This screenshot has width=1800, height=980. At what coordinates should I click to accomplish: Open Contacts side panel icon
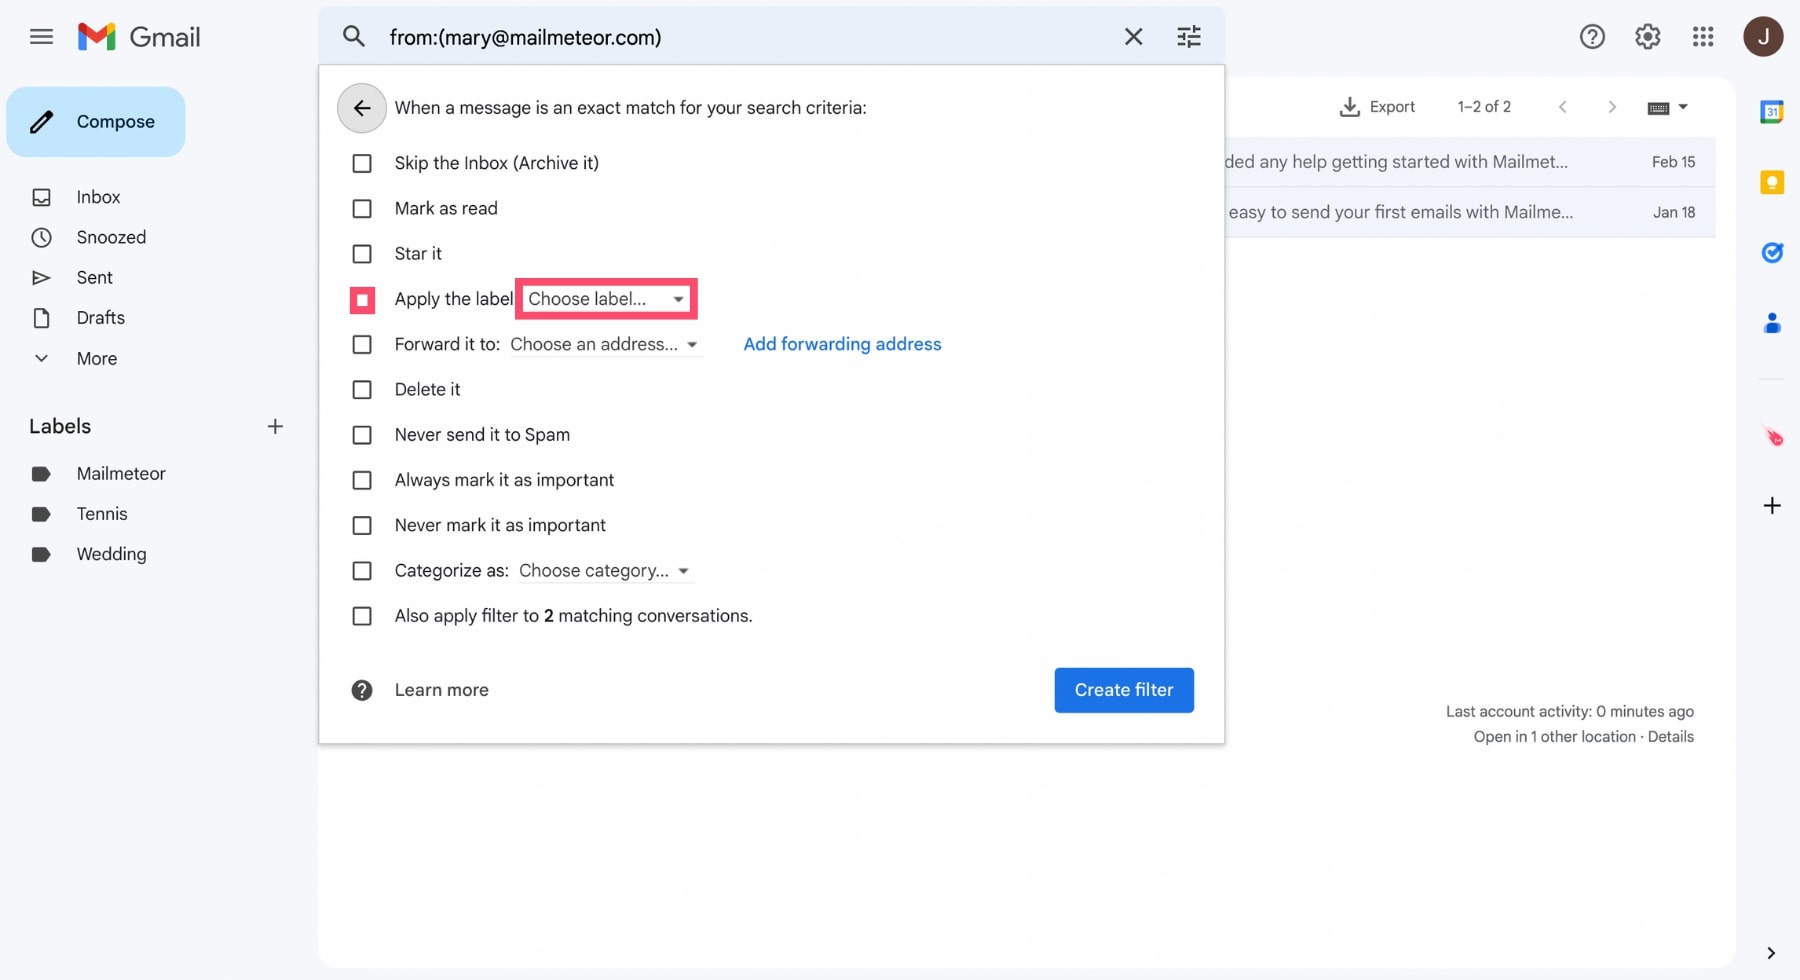pos(1772,323)
